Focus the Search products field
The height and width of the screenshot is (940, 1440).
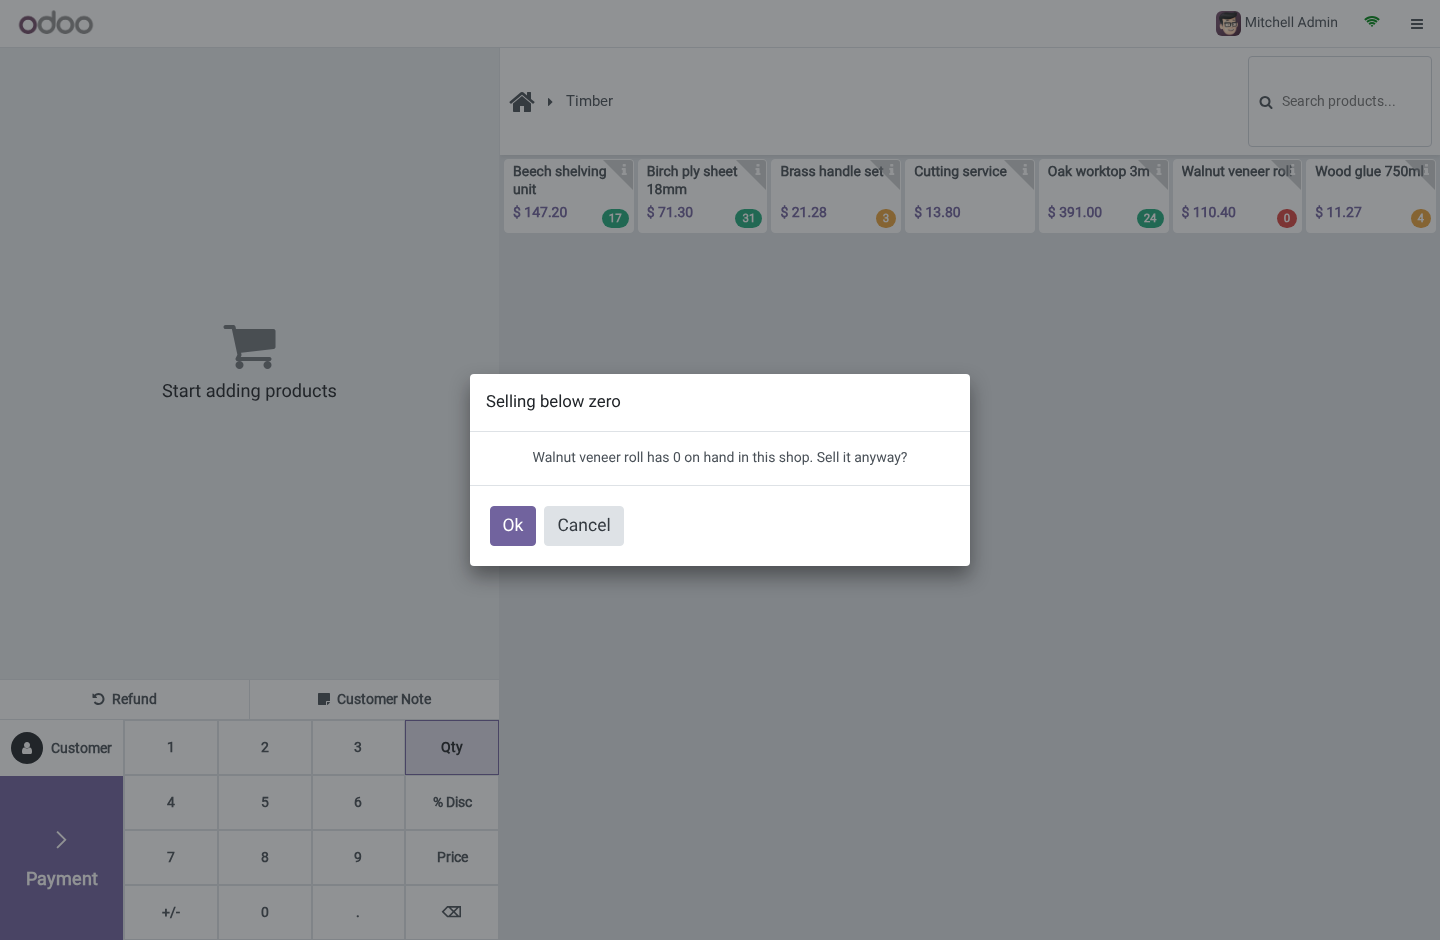tap(1340, 102)
